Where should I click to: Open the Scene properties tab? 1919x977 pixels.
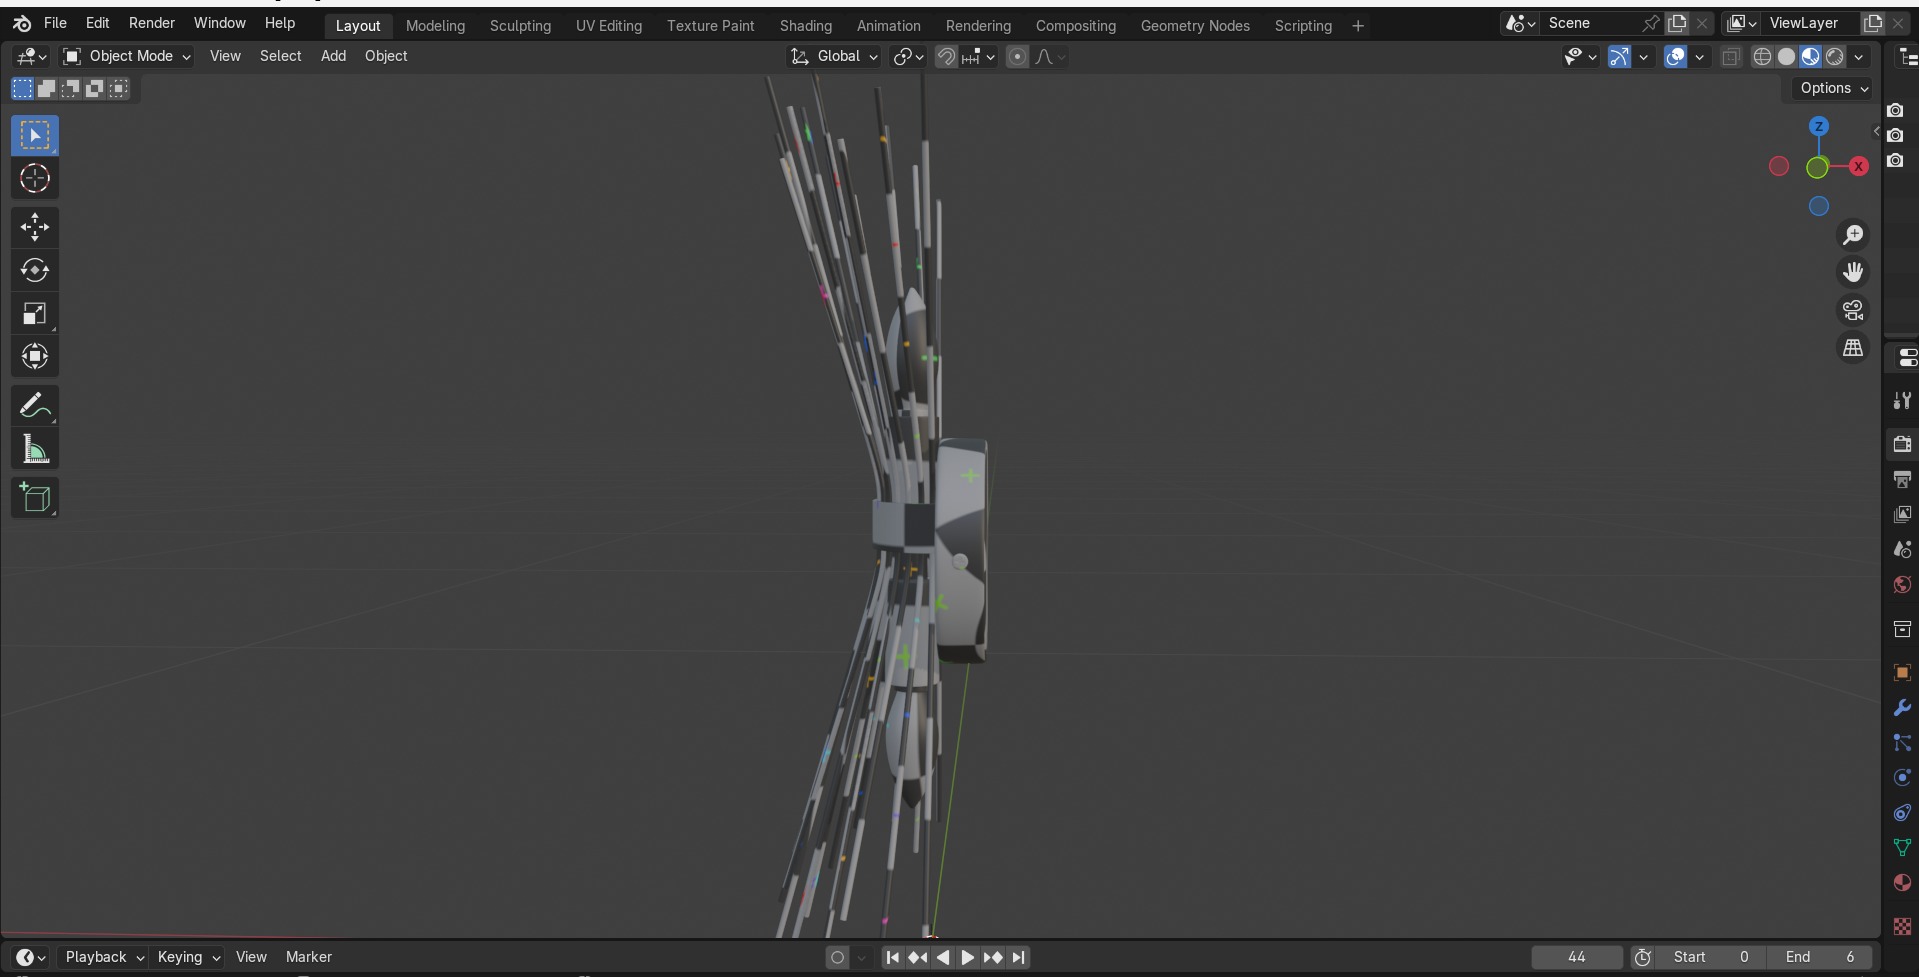[1902, 549]
